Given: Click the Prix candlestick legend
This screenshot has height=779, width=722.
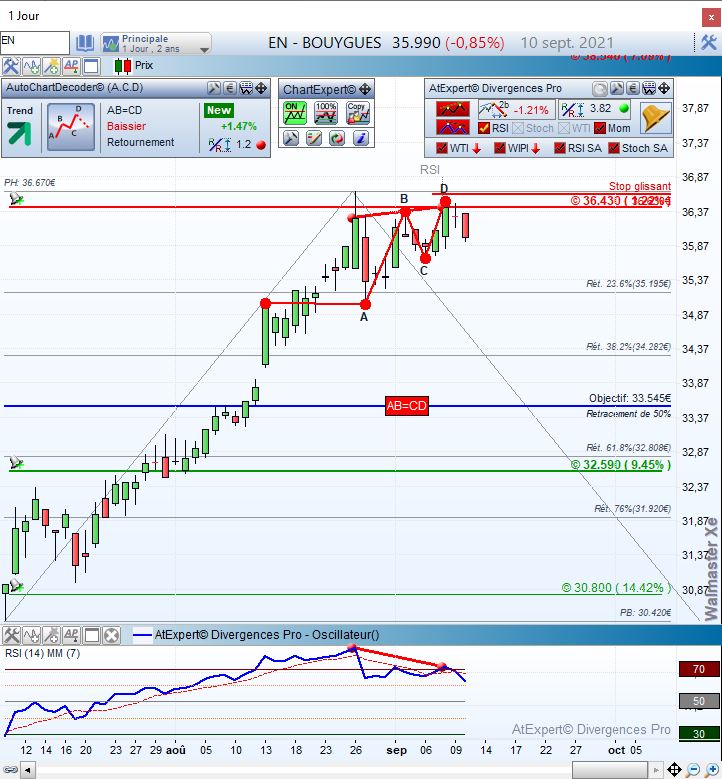Looking at the screenshot, I should pyautogui.click(x=133, y=66).
